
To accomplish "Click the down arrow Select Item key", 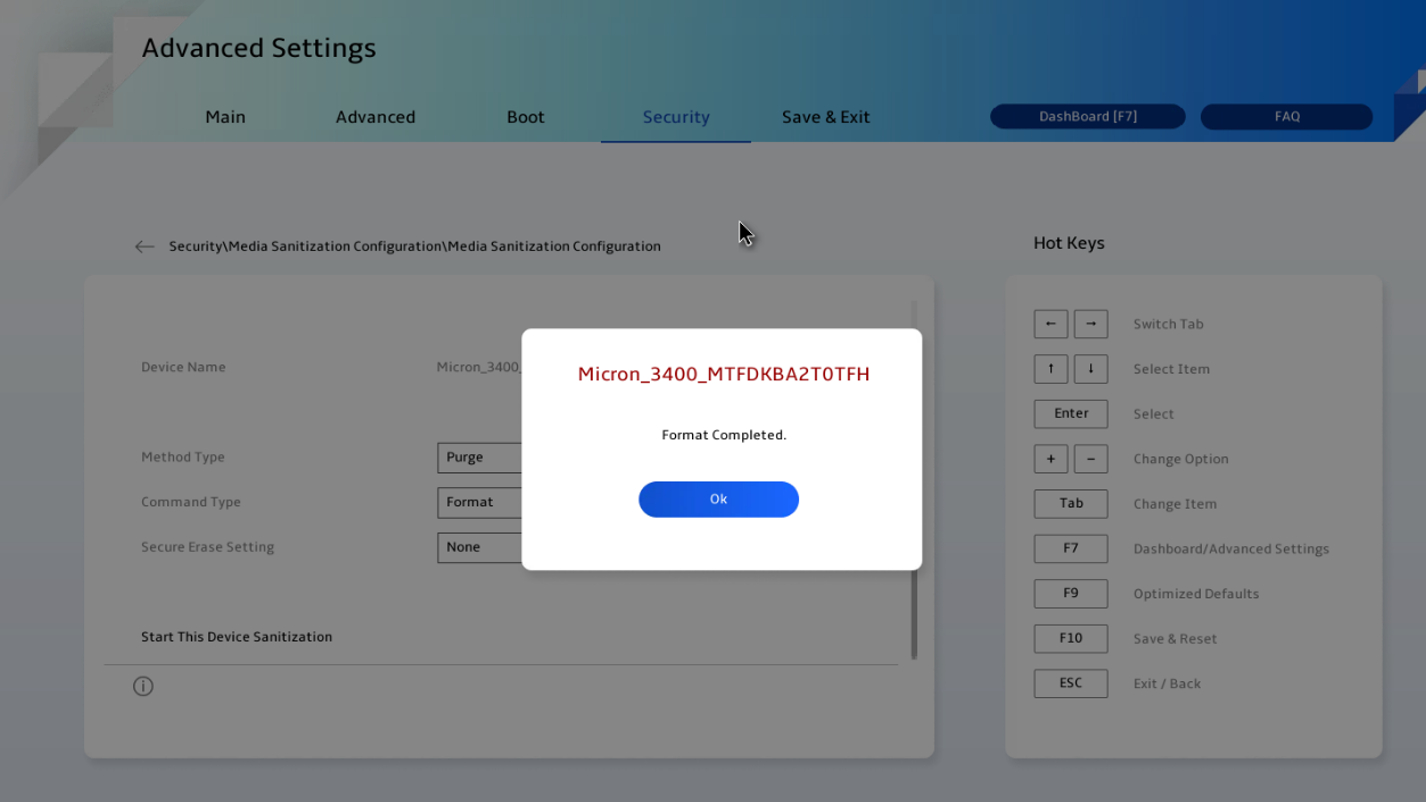I will (x=1090, y=369).
